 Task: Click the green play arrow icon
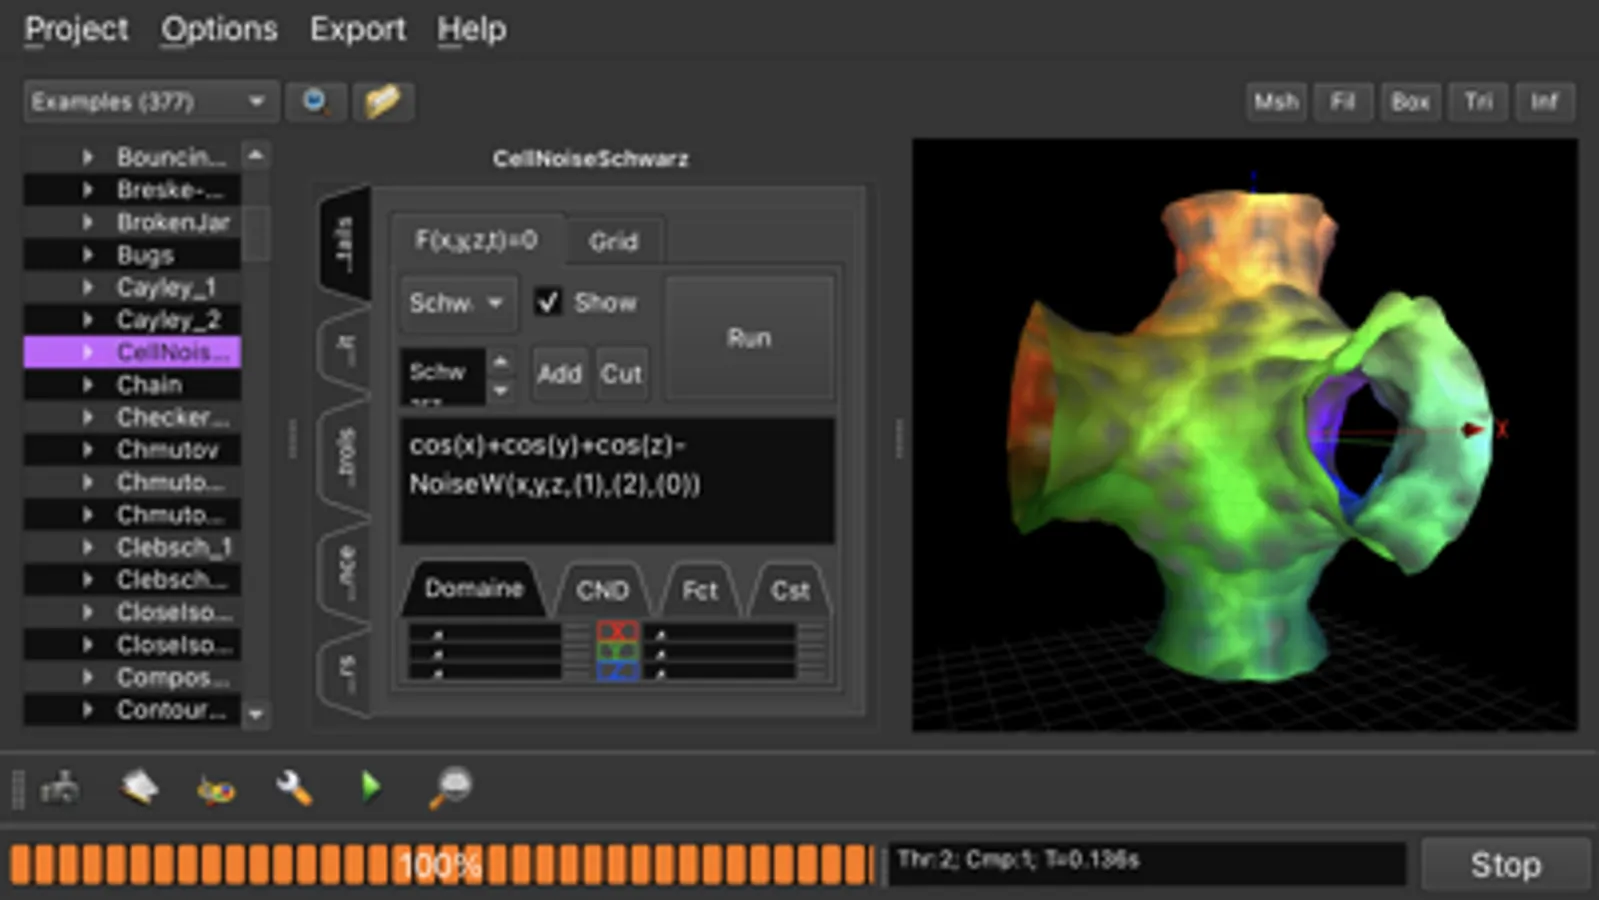(x=371, y=787)
